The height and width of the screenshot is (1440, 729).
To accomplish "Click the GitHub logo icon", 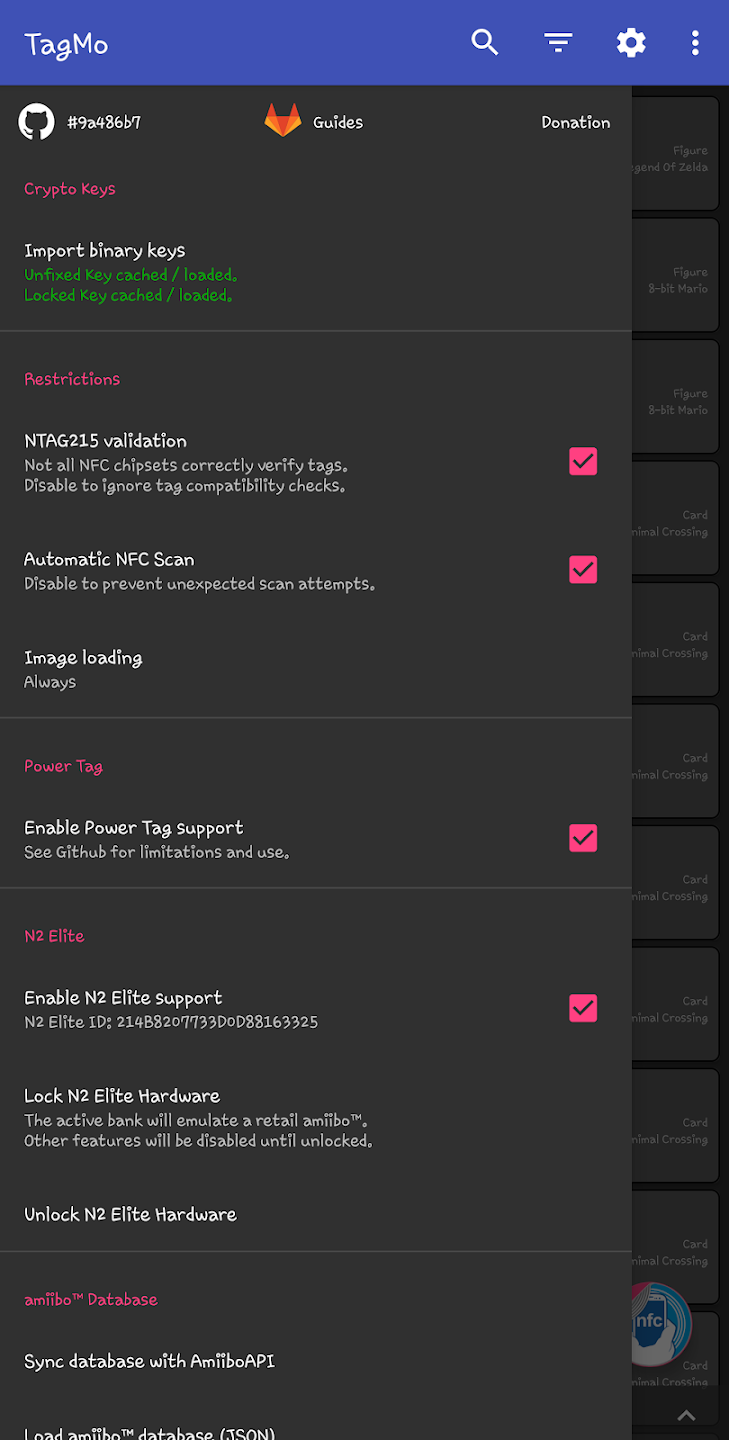I will [x=37, y=122].
